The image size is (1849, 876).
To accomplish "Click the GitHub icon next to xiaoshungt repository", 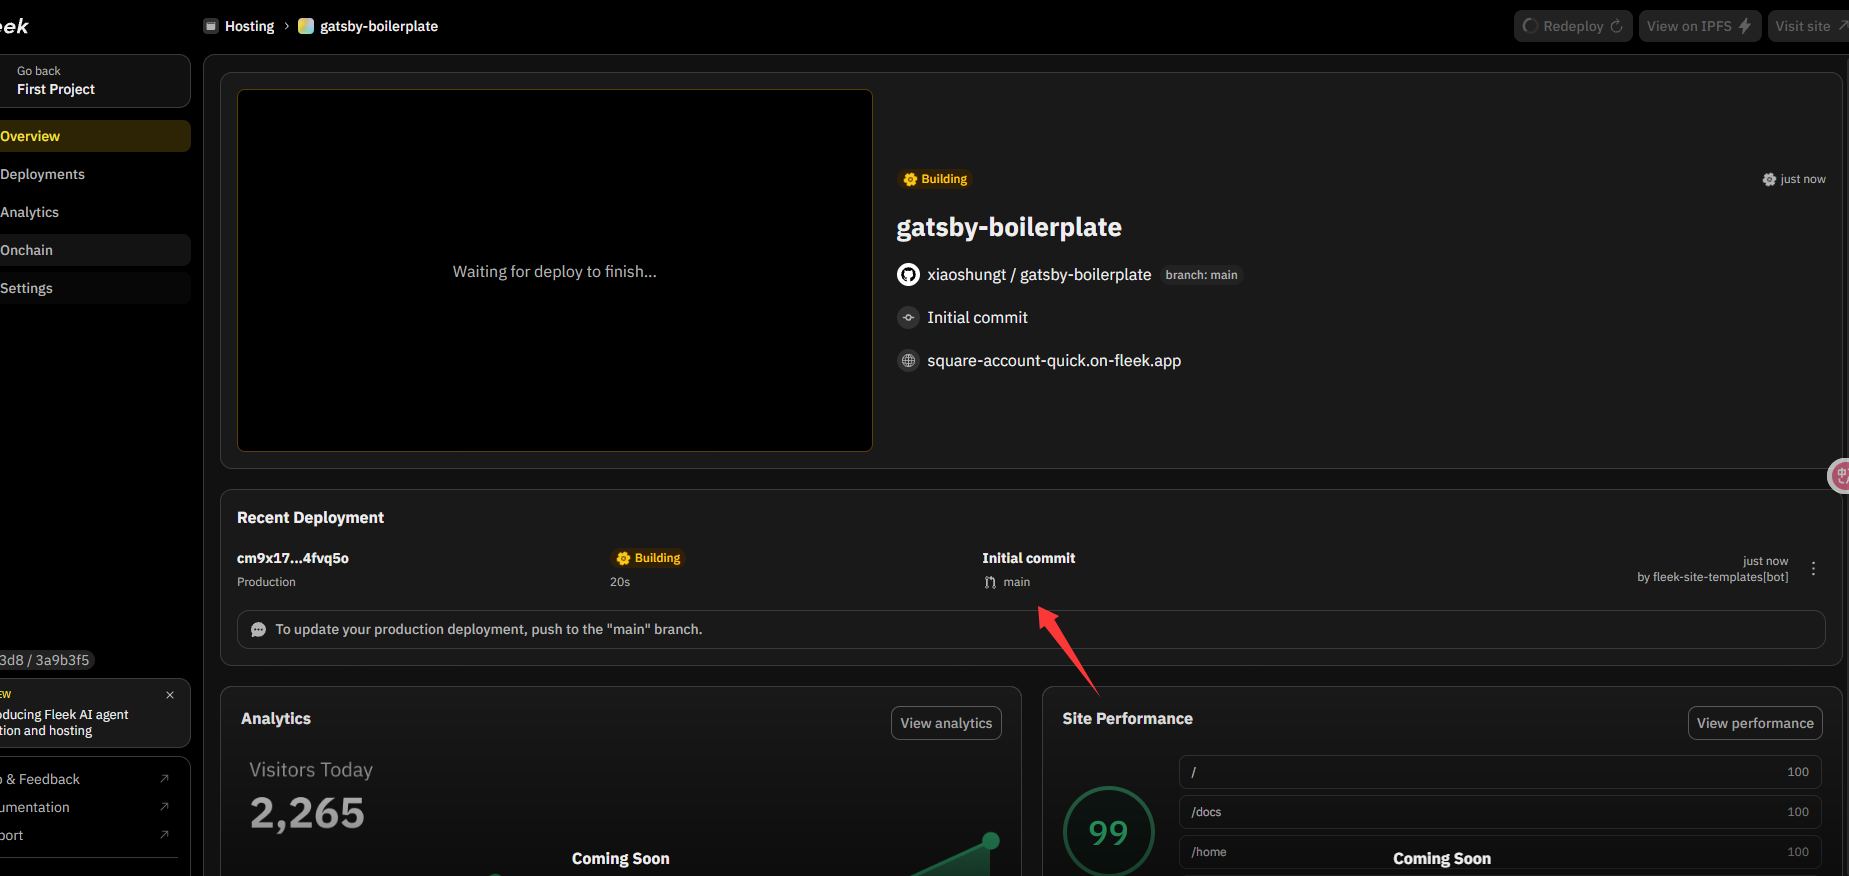I will coord(908,275).
